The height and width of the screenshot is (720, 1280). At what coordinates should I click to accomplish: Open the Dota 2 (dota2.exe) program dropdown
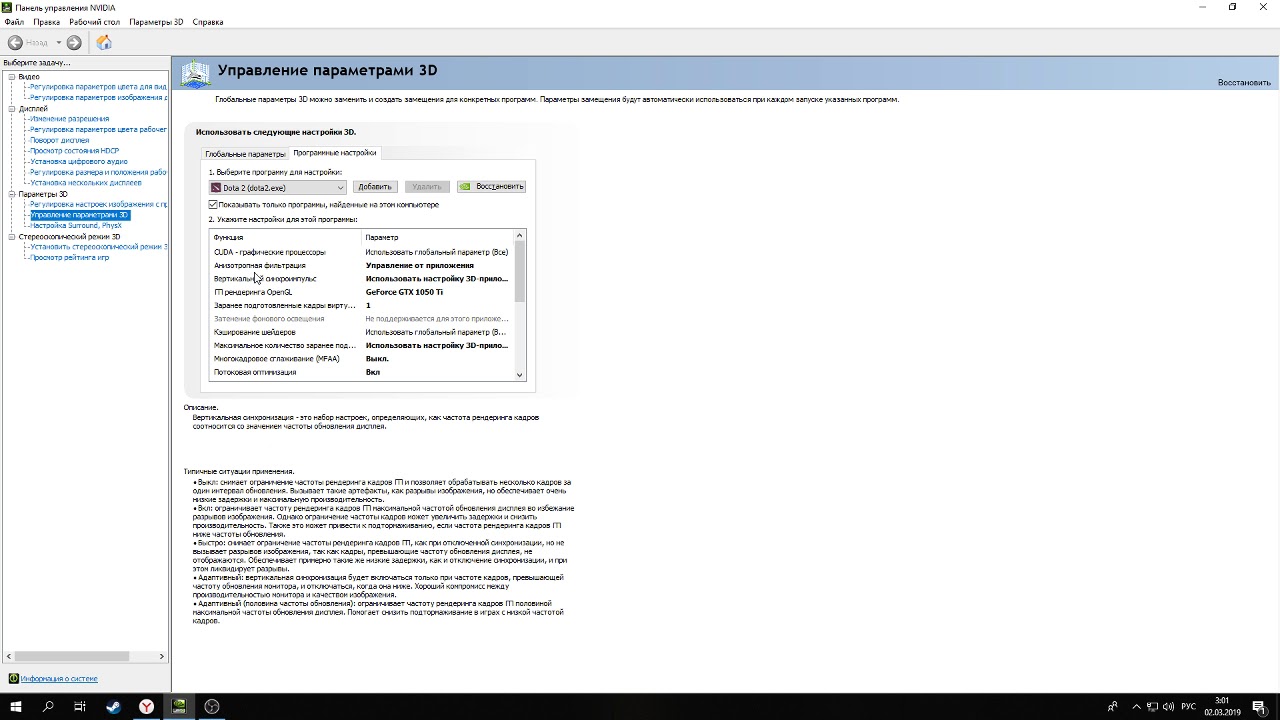tap(278, 187)
